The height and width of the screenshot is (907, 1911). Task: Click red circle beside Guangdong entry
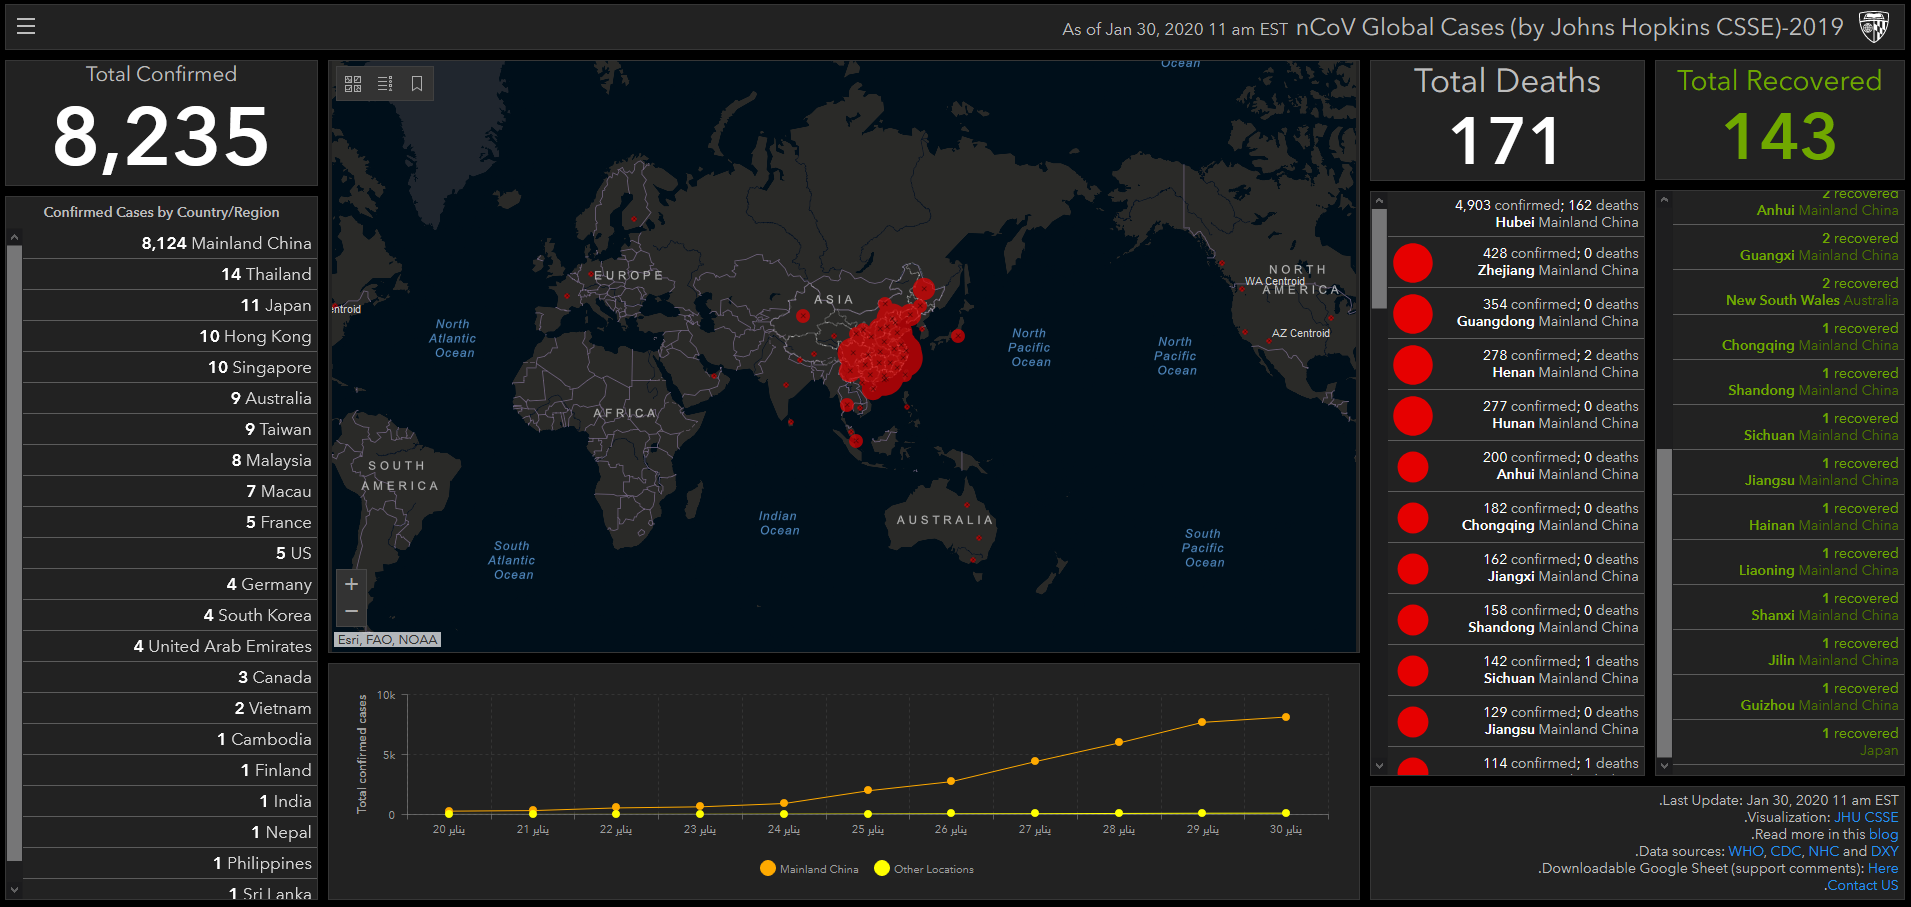tap(1413, 314)
